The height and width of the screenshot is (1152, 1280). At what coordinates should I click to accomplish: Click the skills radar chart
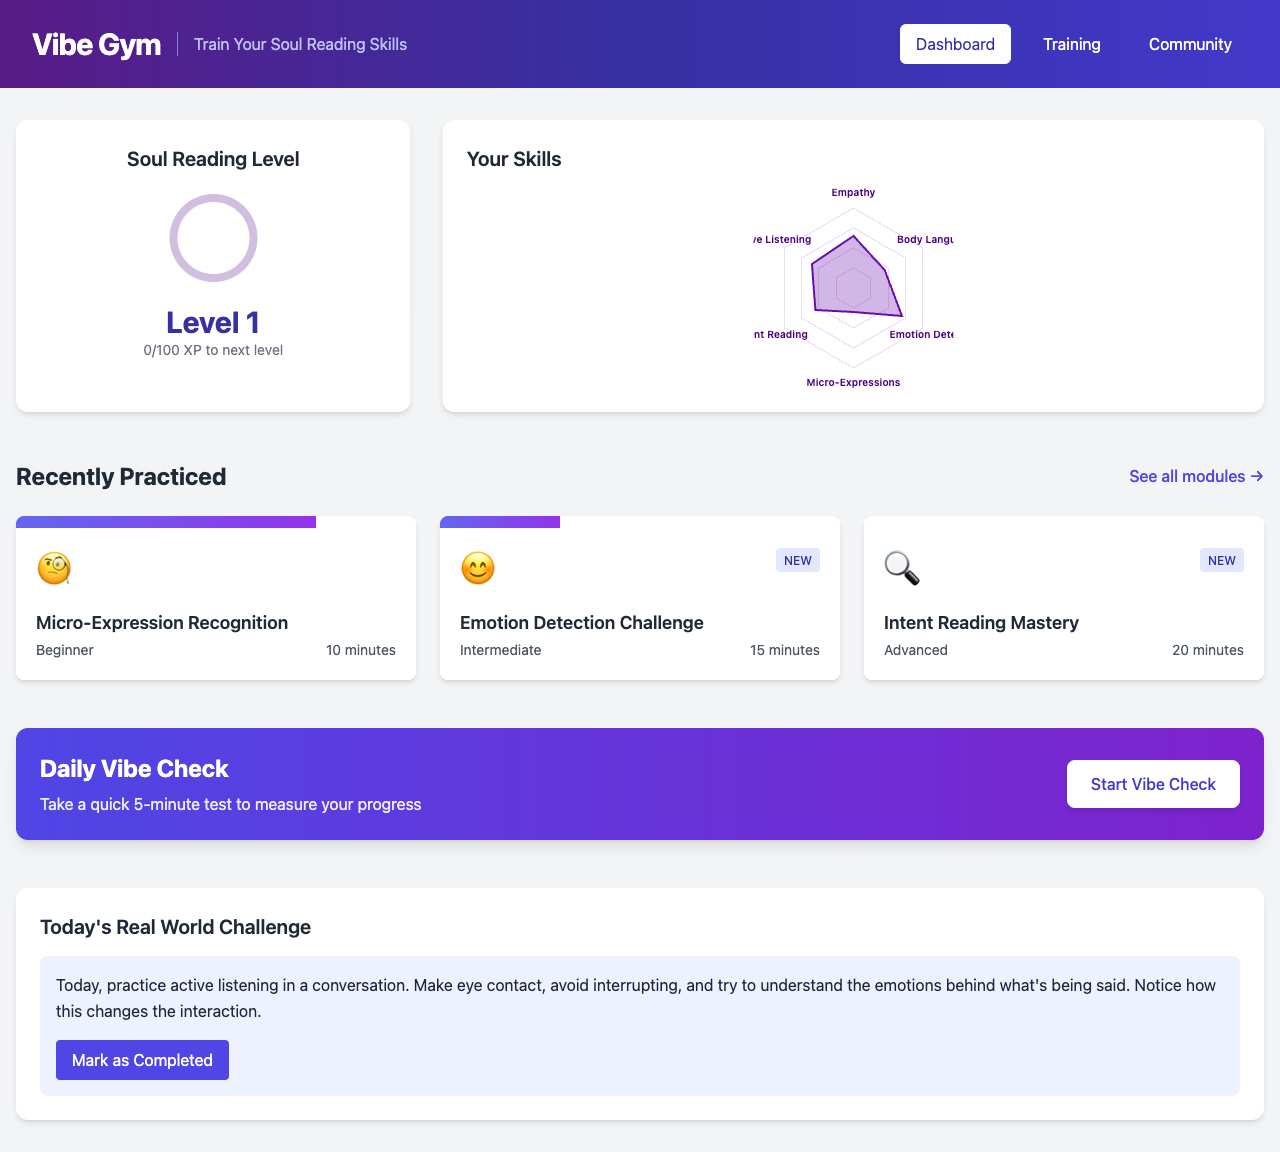tap(853, 288)
